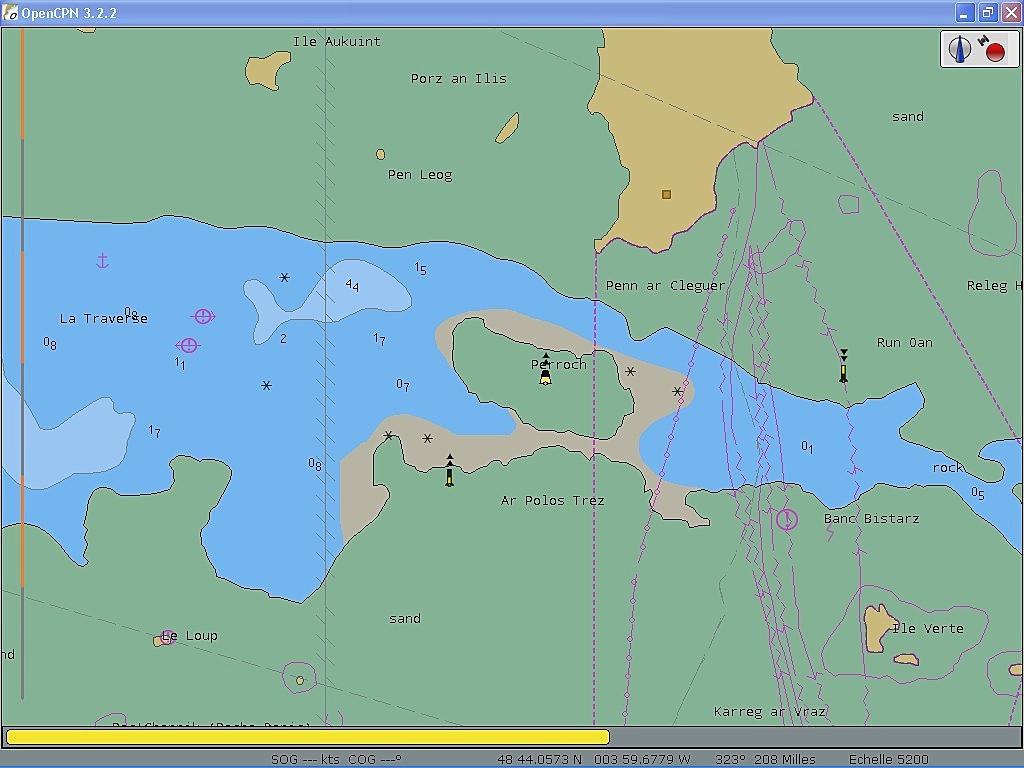Click the longitude 003 59.6779 W readout
The width and height of the screenshot is (1024, 768).
[642, 760]
